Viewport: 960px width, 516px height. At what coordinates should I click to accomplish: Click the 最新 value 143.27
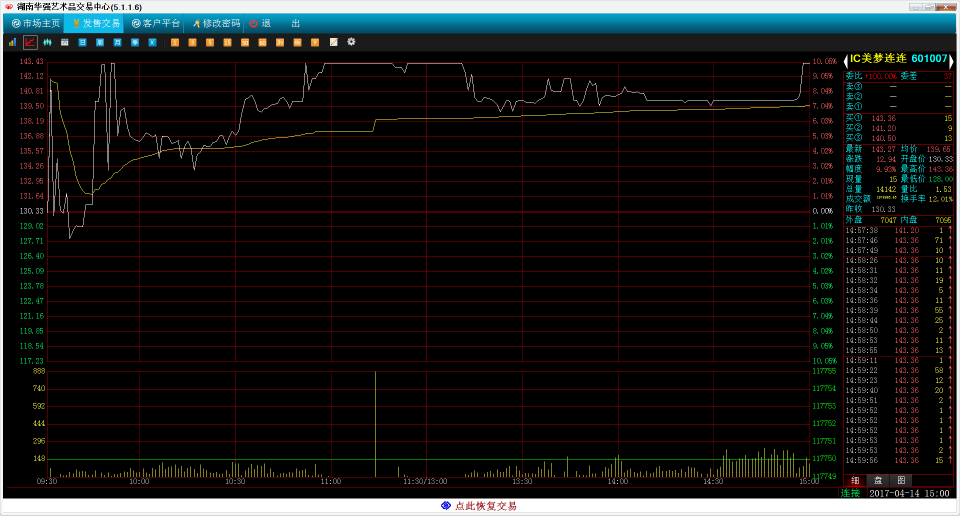883,149
